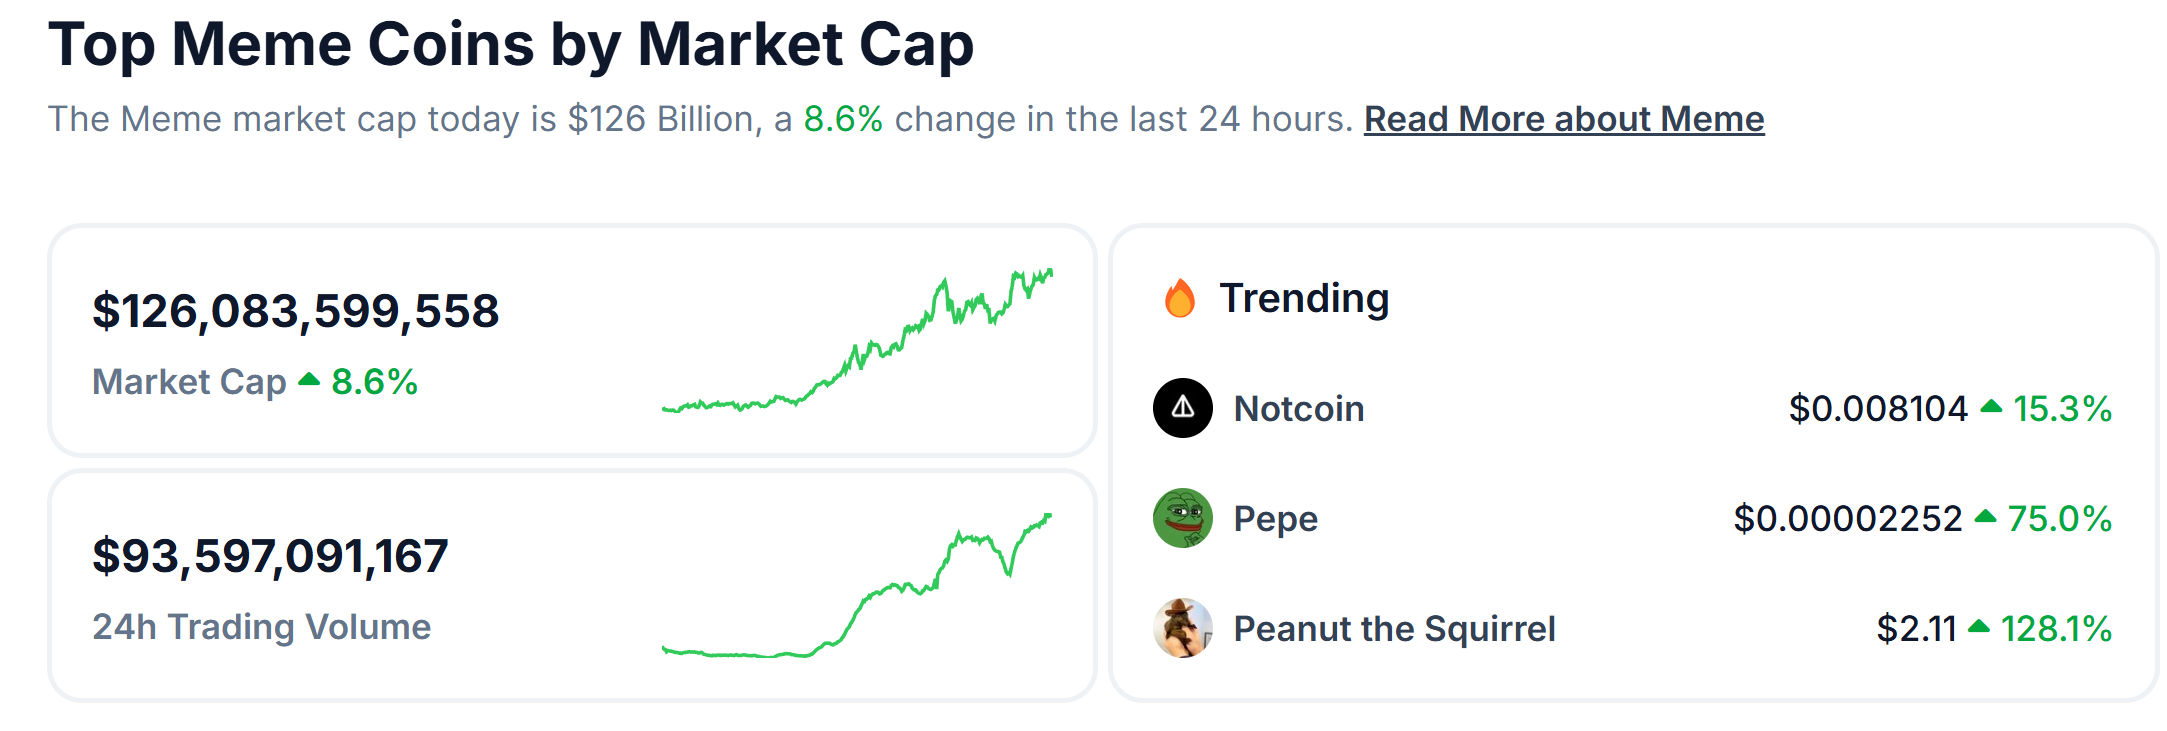2167x731 pixels.
Task: Click the Pepe frog coin icon
Action: (x=1182, y=518)
